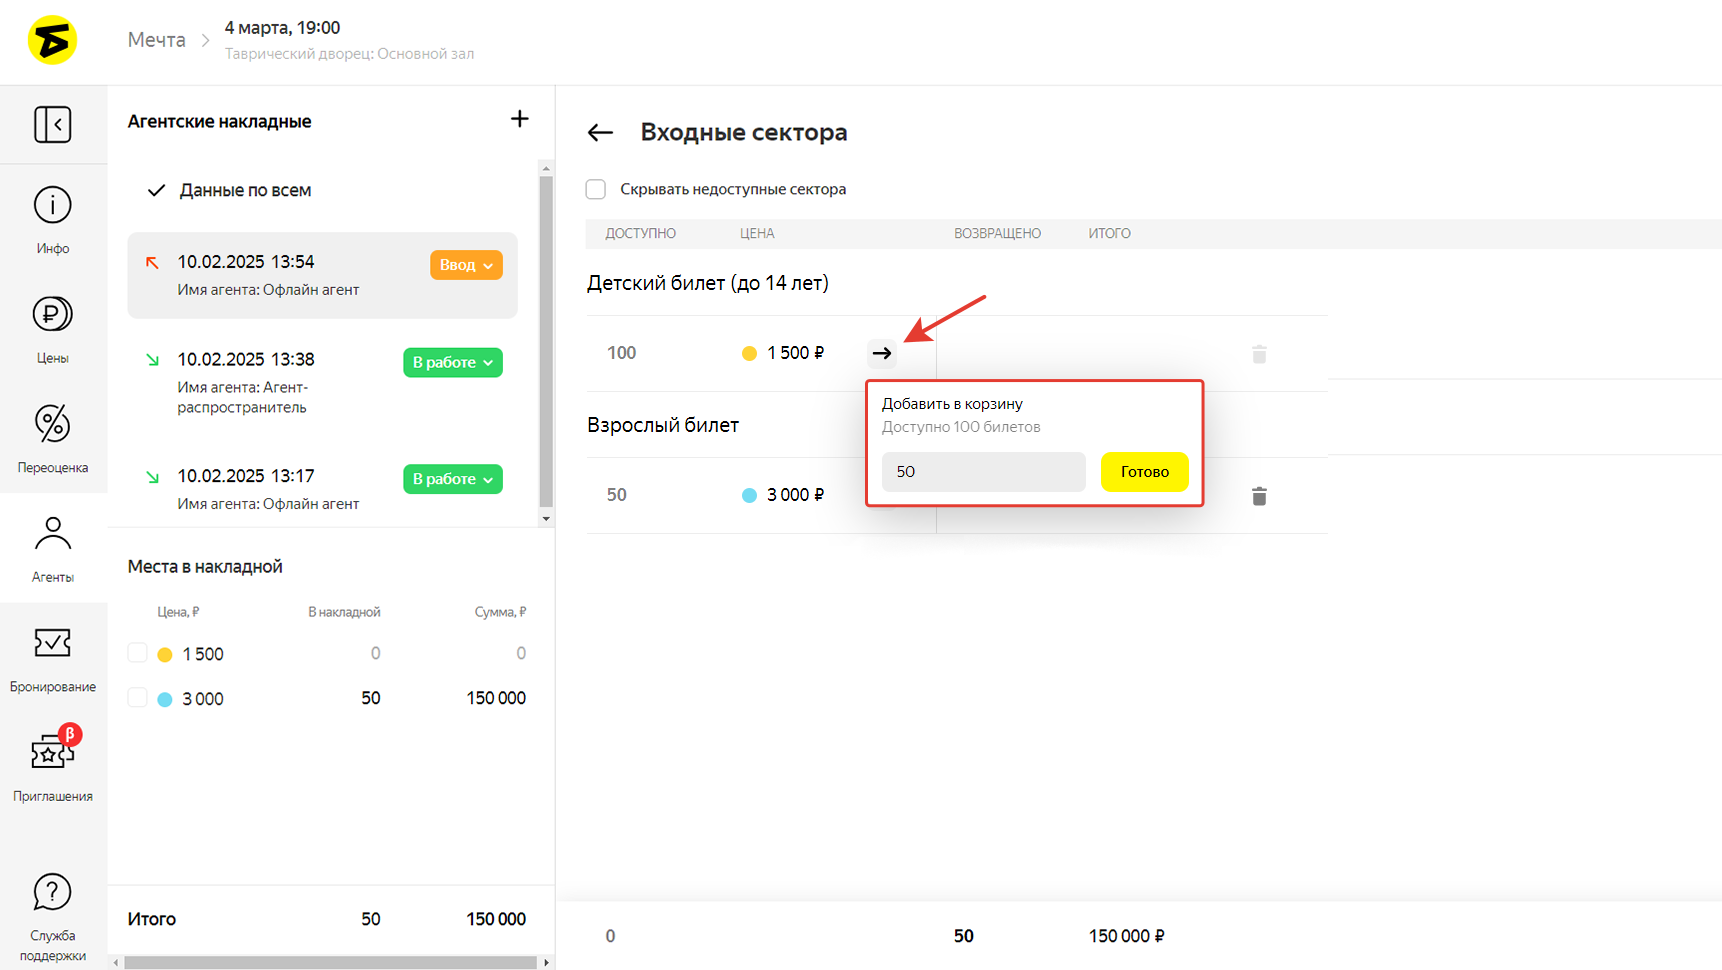Open the Приглашения section

tap(52, 766)
